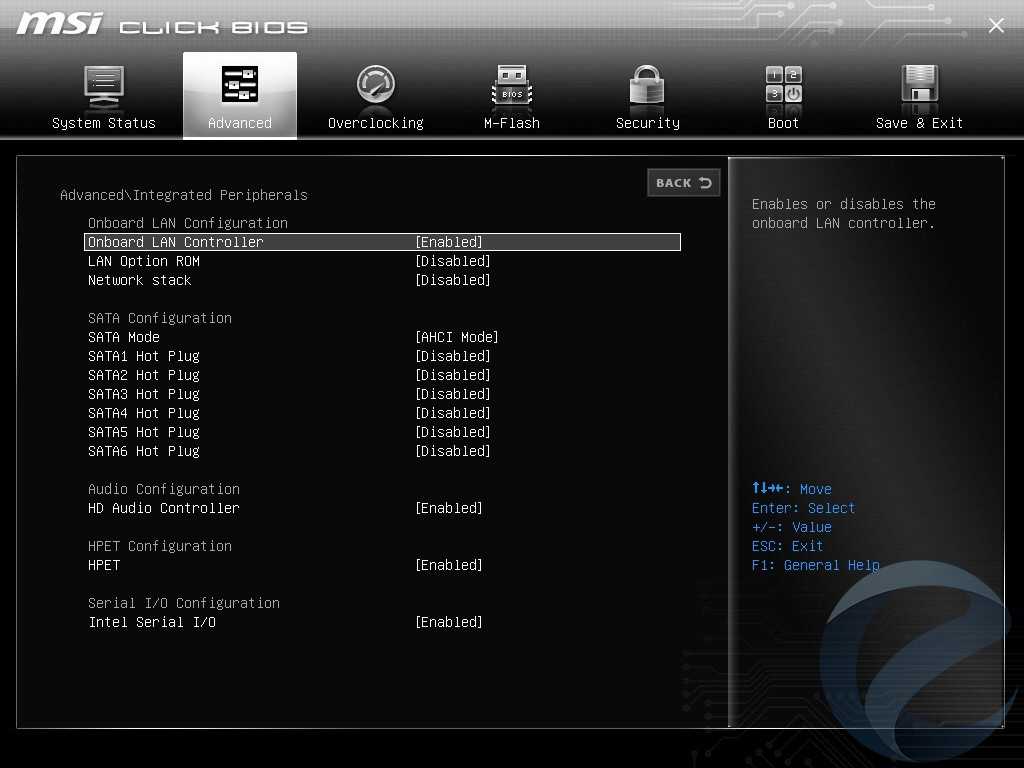This screenshot has height=768, width=1024.
Task: Open the Security padlock icon
Action: [x=647, y=86]
